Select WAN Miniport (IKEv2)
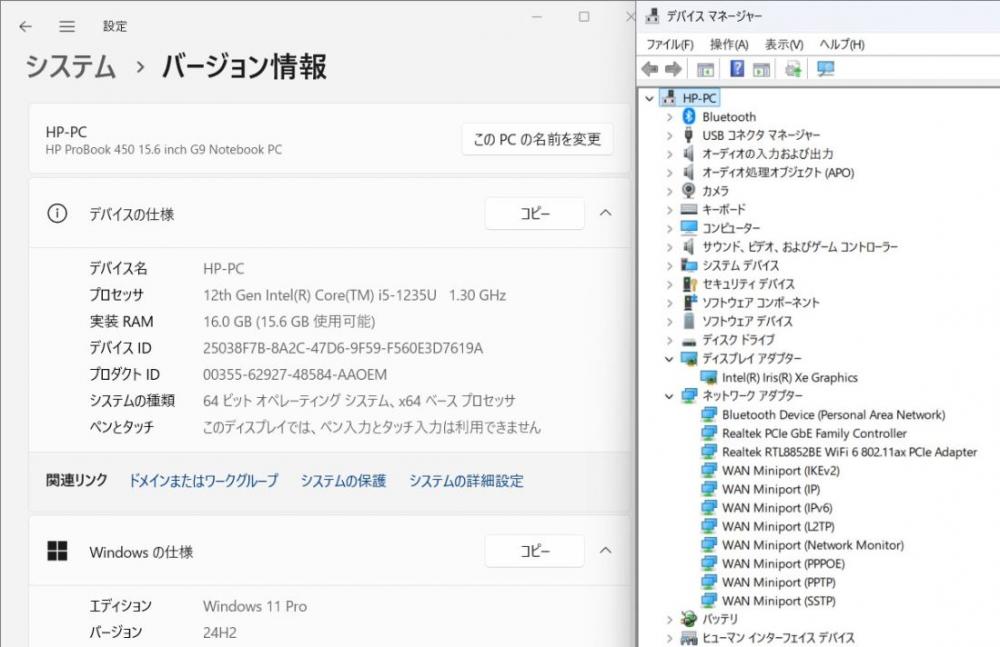 point(781,470)
